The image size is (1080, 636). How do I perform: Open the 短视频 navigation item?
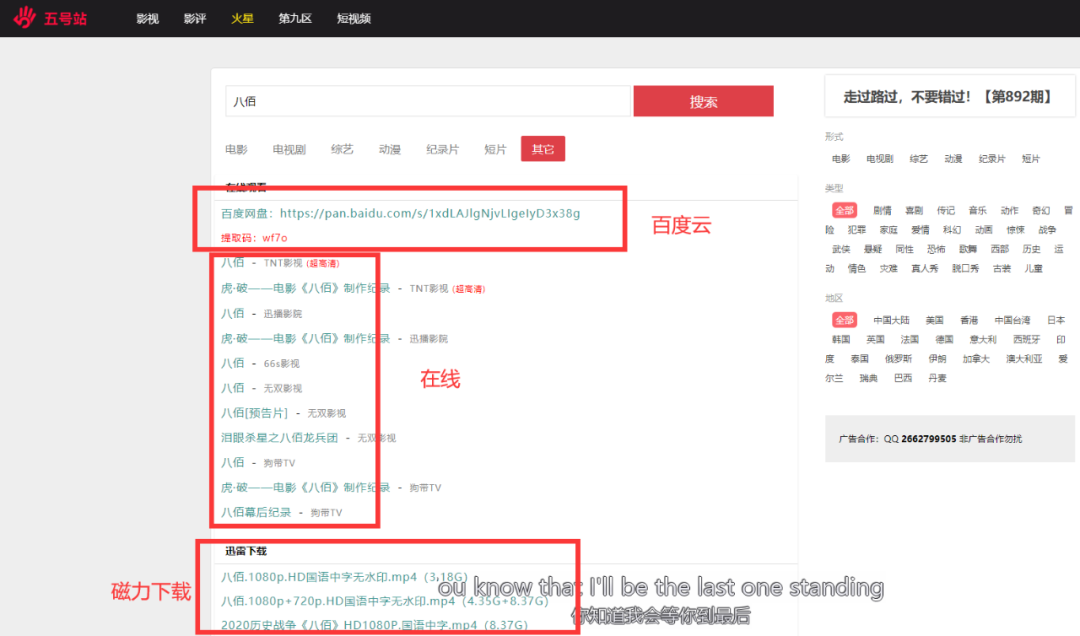coord(354,19)
